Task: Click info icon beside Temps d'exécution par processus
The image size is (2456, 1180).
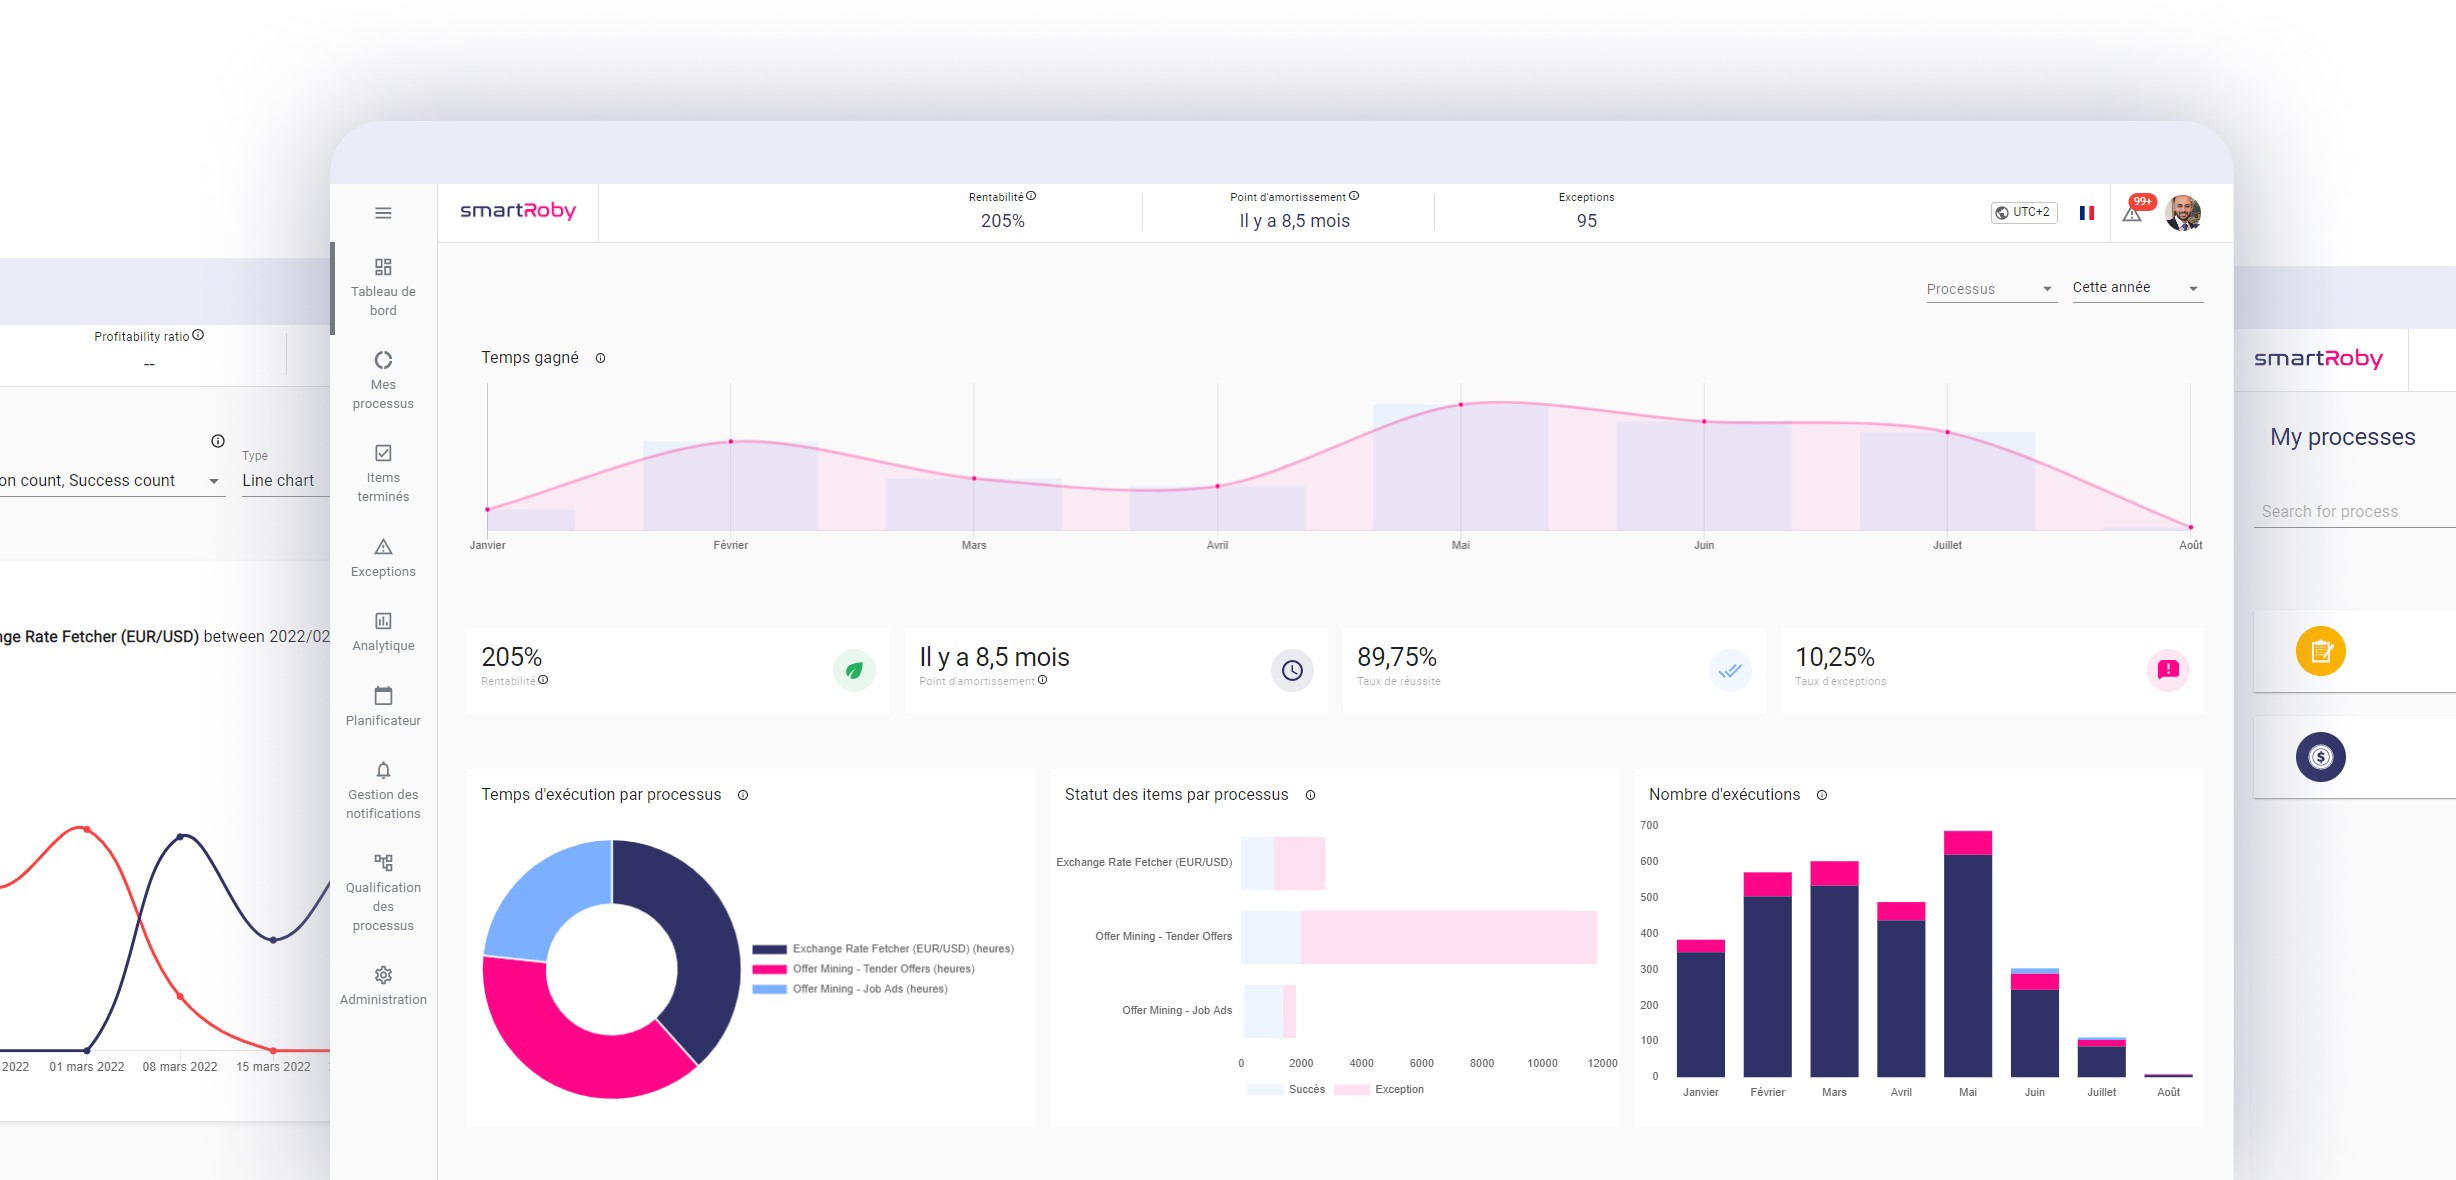Action: 743,795
